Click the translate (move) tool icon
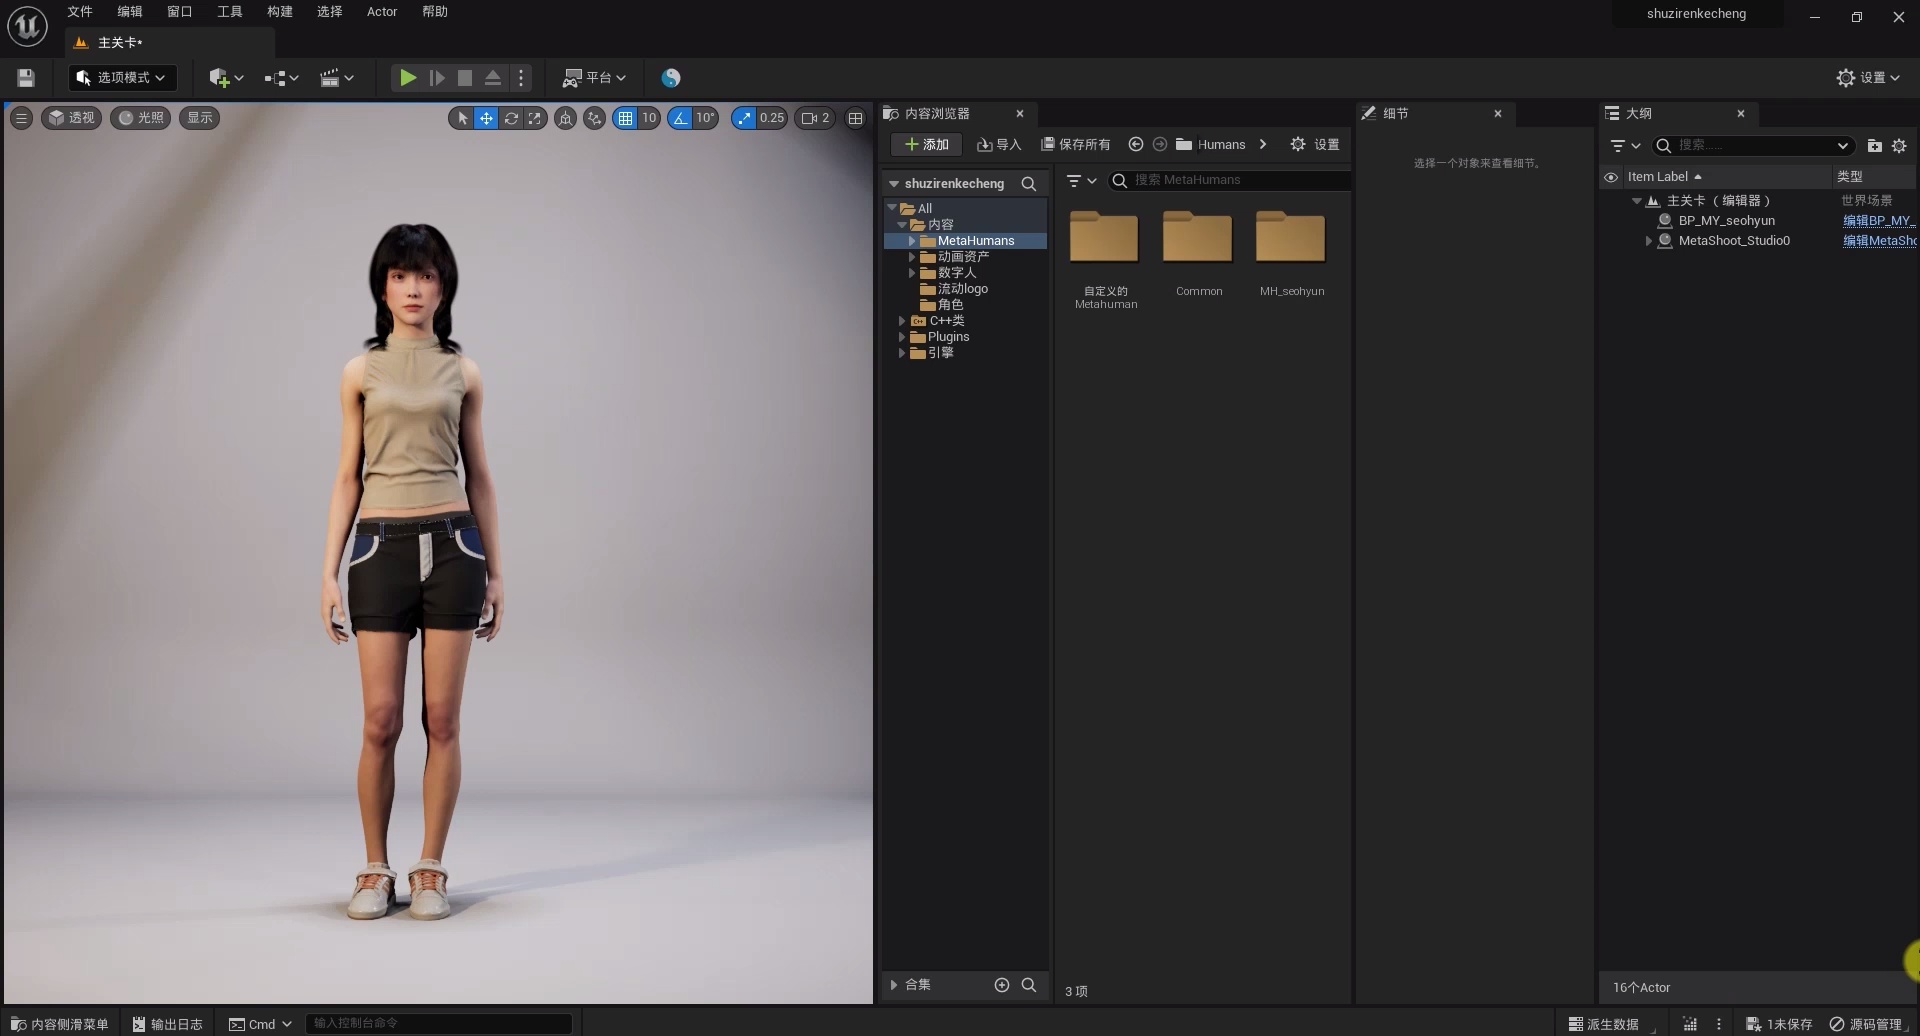 point(486,118)
